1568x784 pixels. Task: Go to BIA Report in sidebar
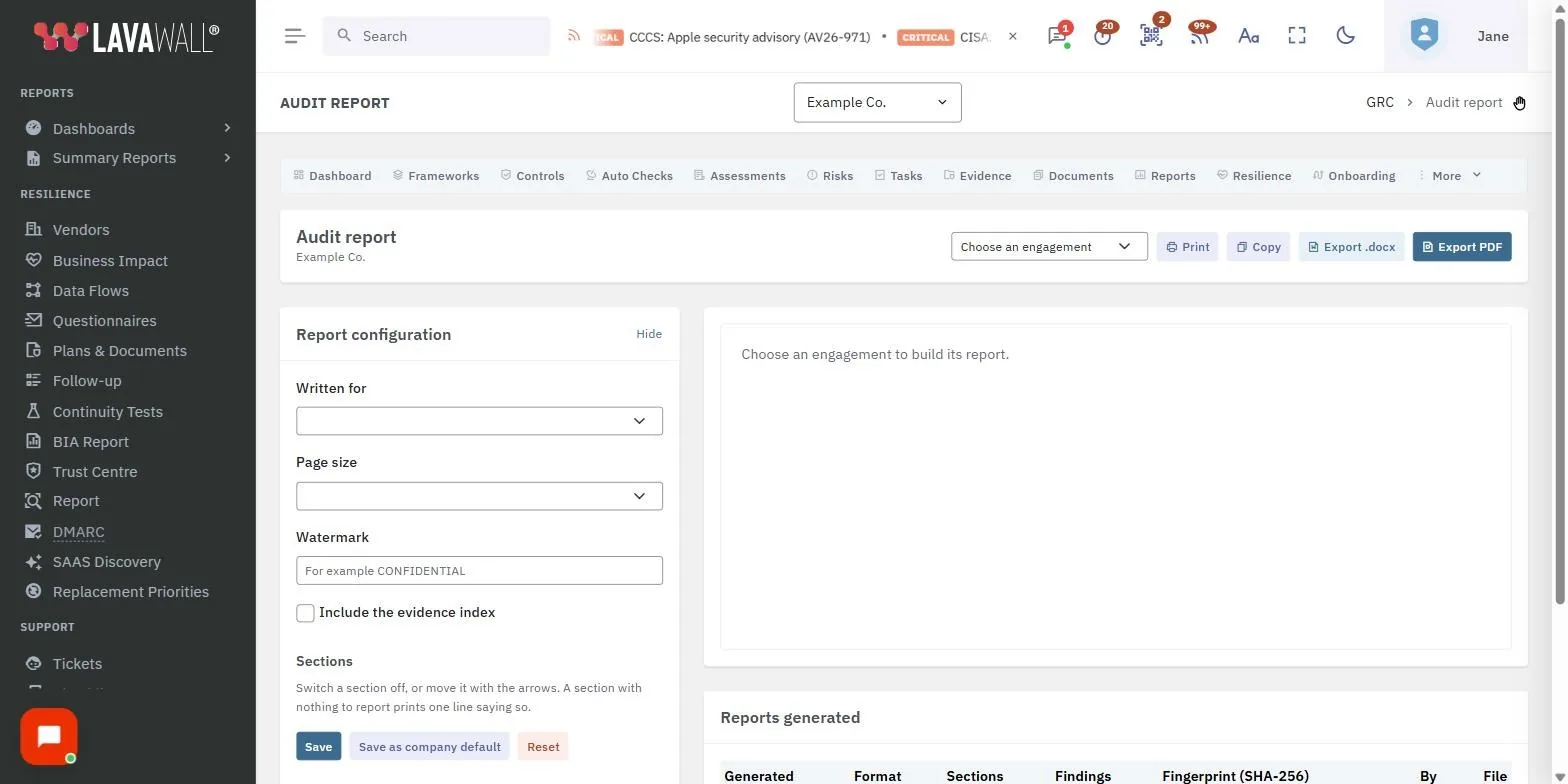[90, 442]
